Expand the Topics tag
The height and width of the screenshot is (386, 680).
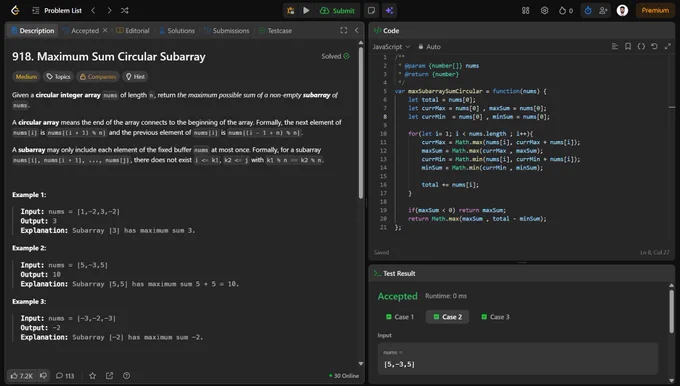tap(59, 77)
